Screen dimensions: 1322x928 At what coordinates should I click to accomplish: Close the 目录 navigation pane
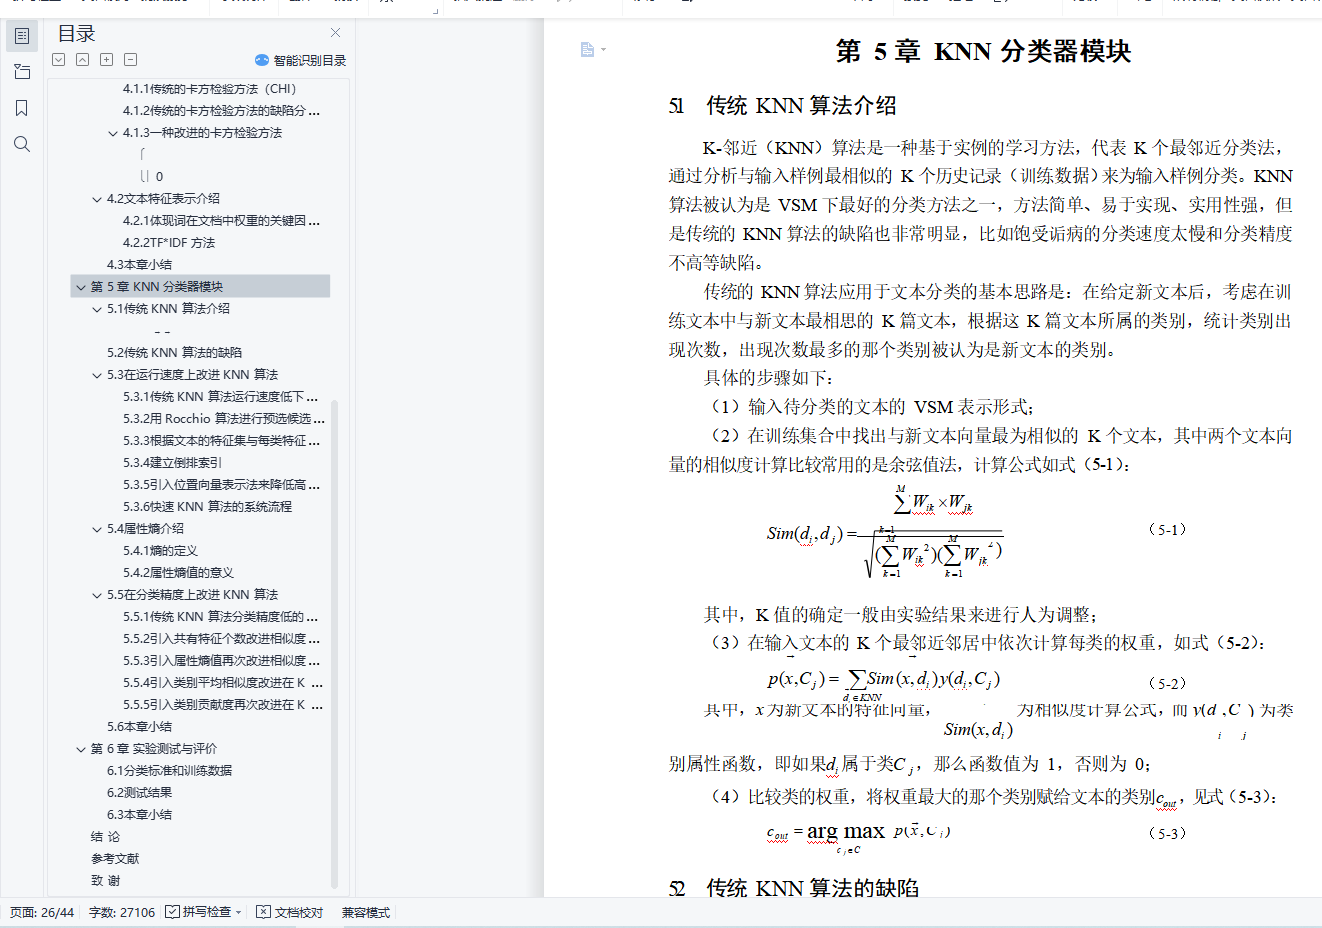336,33
